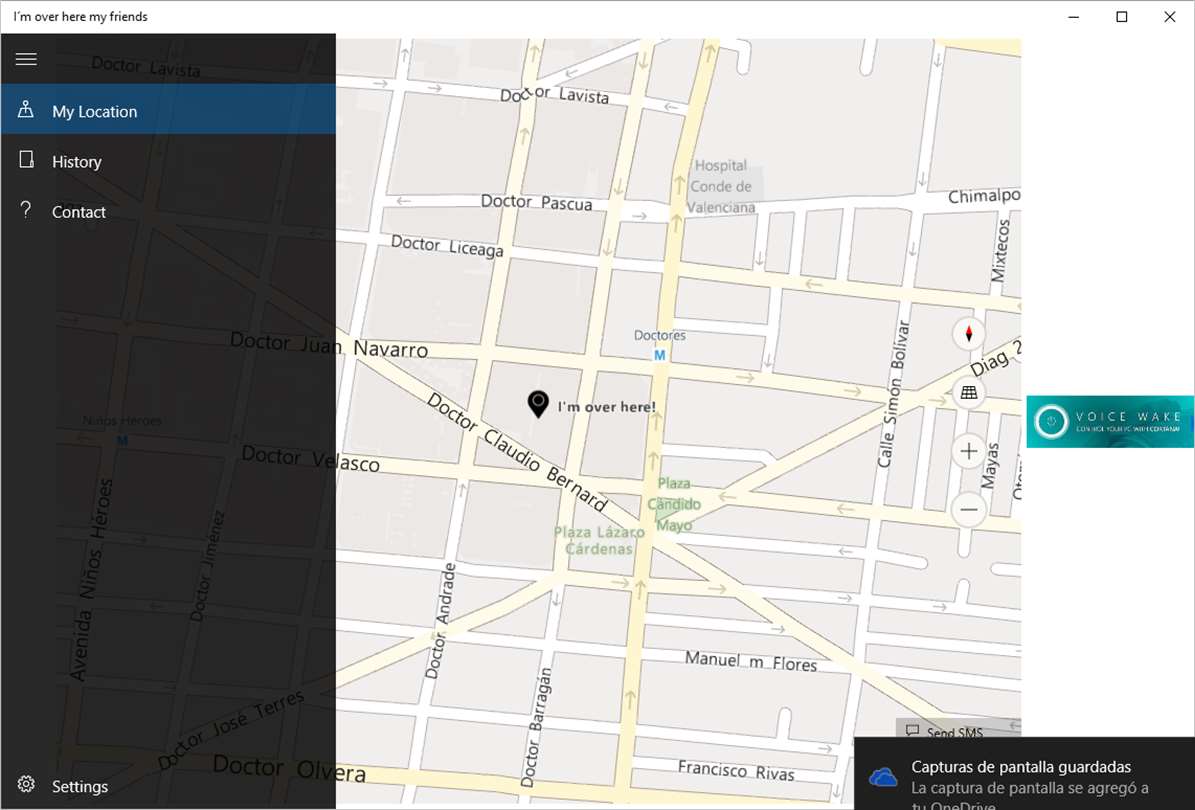Viewport: 1195px width, 810px height.
Task: Open the My Location page
Action: coord(168,110)
